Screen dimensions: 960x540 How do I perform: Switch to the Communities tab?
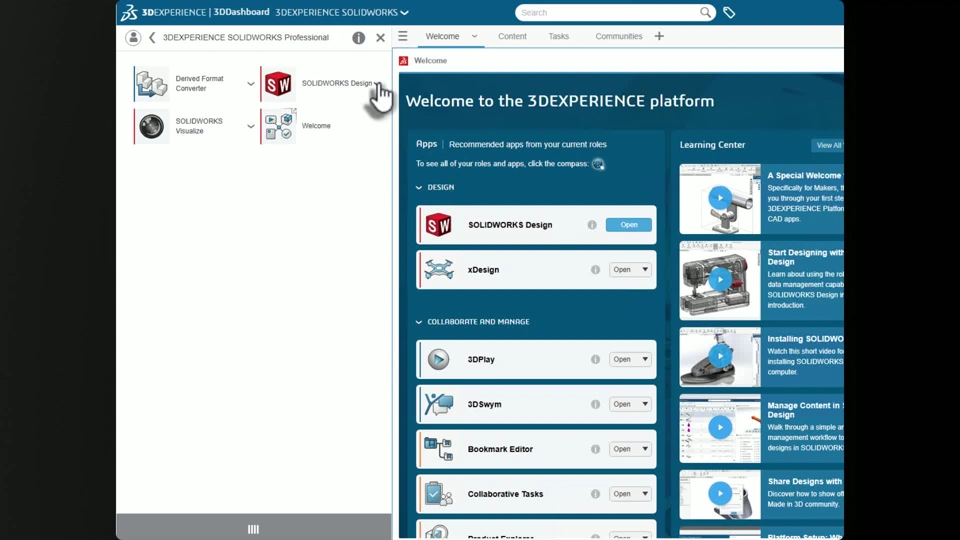tap(618, 36)
